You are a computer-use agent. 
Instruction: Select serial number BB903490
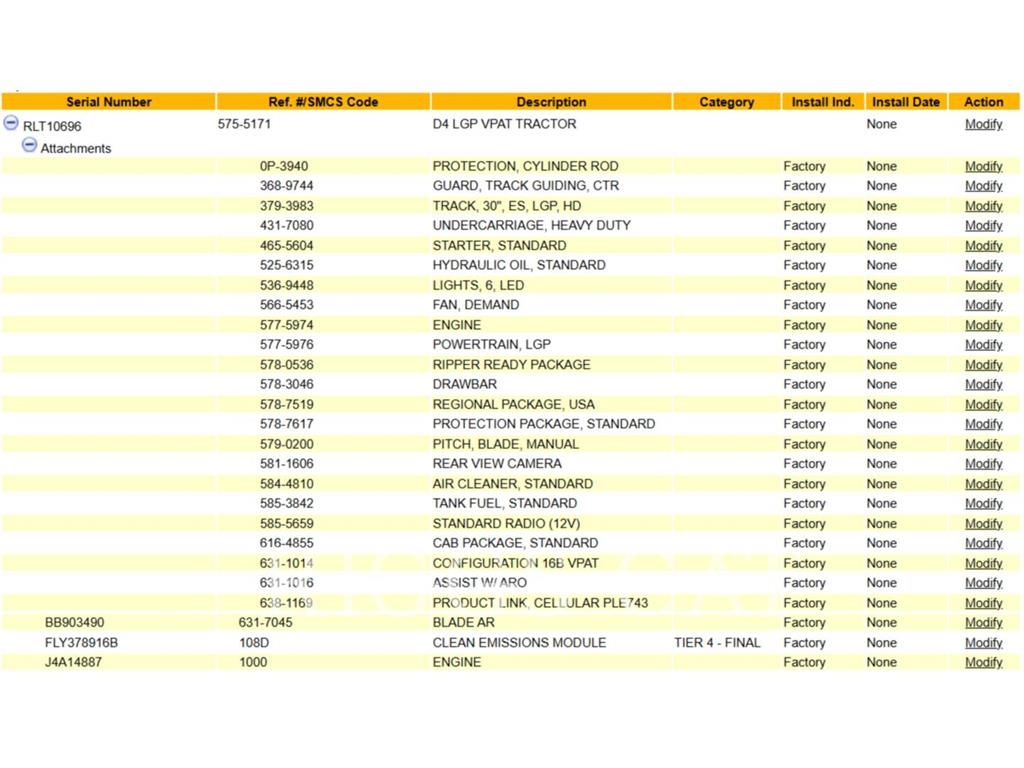[74, 623]
